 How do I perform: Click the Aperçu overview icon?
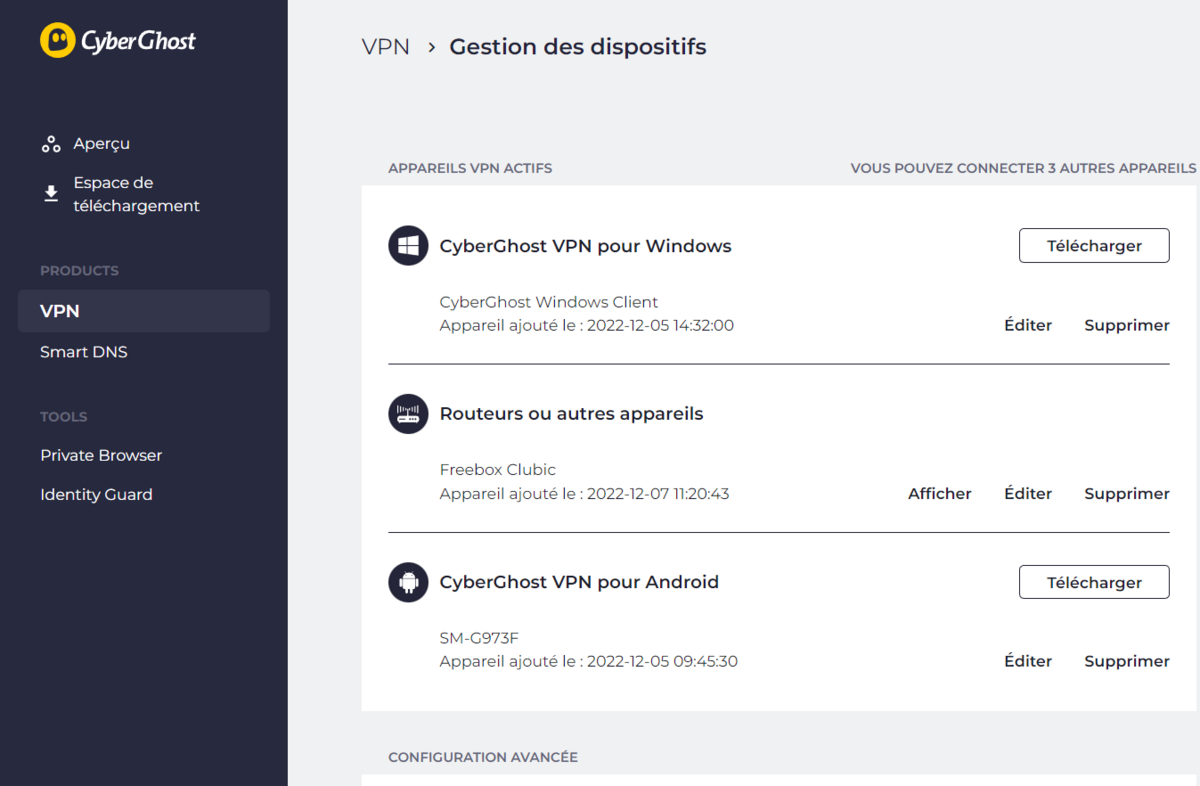click(x=51, y=144)
